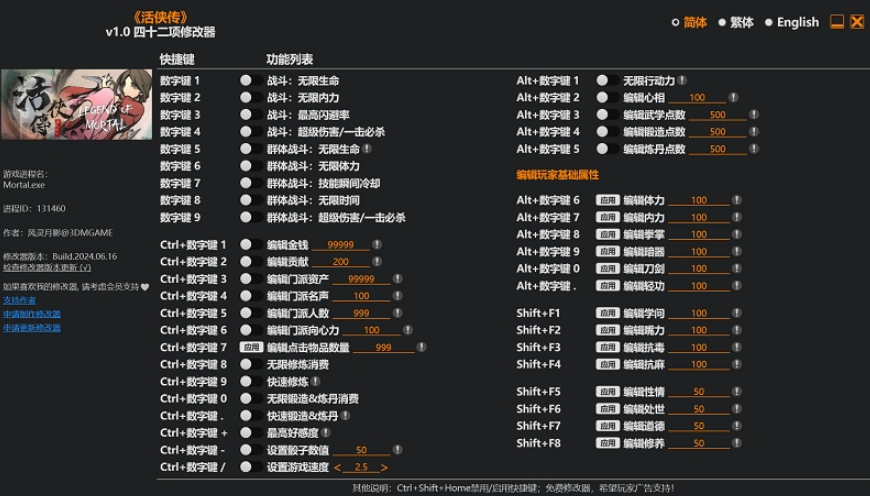Click the info icon next to 编辑门派人数

(397, 313)
